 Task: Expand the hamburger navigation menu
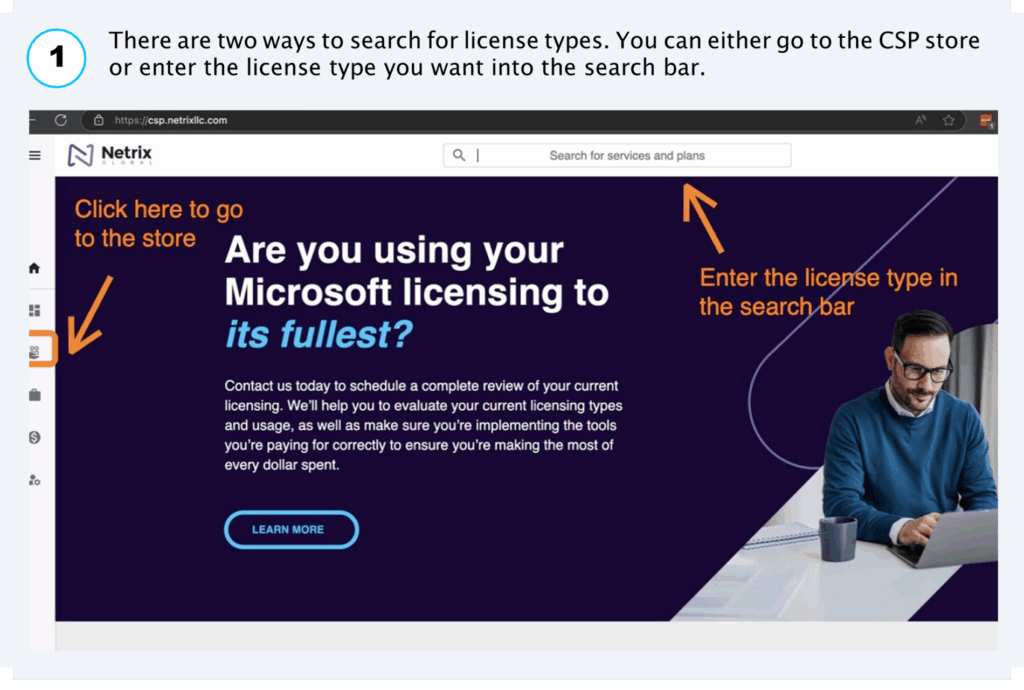tap(35, 155)
